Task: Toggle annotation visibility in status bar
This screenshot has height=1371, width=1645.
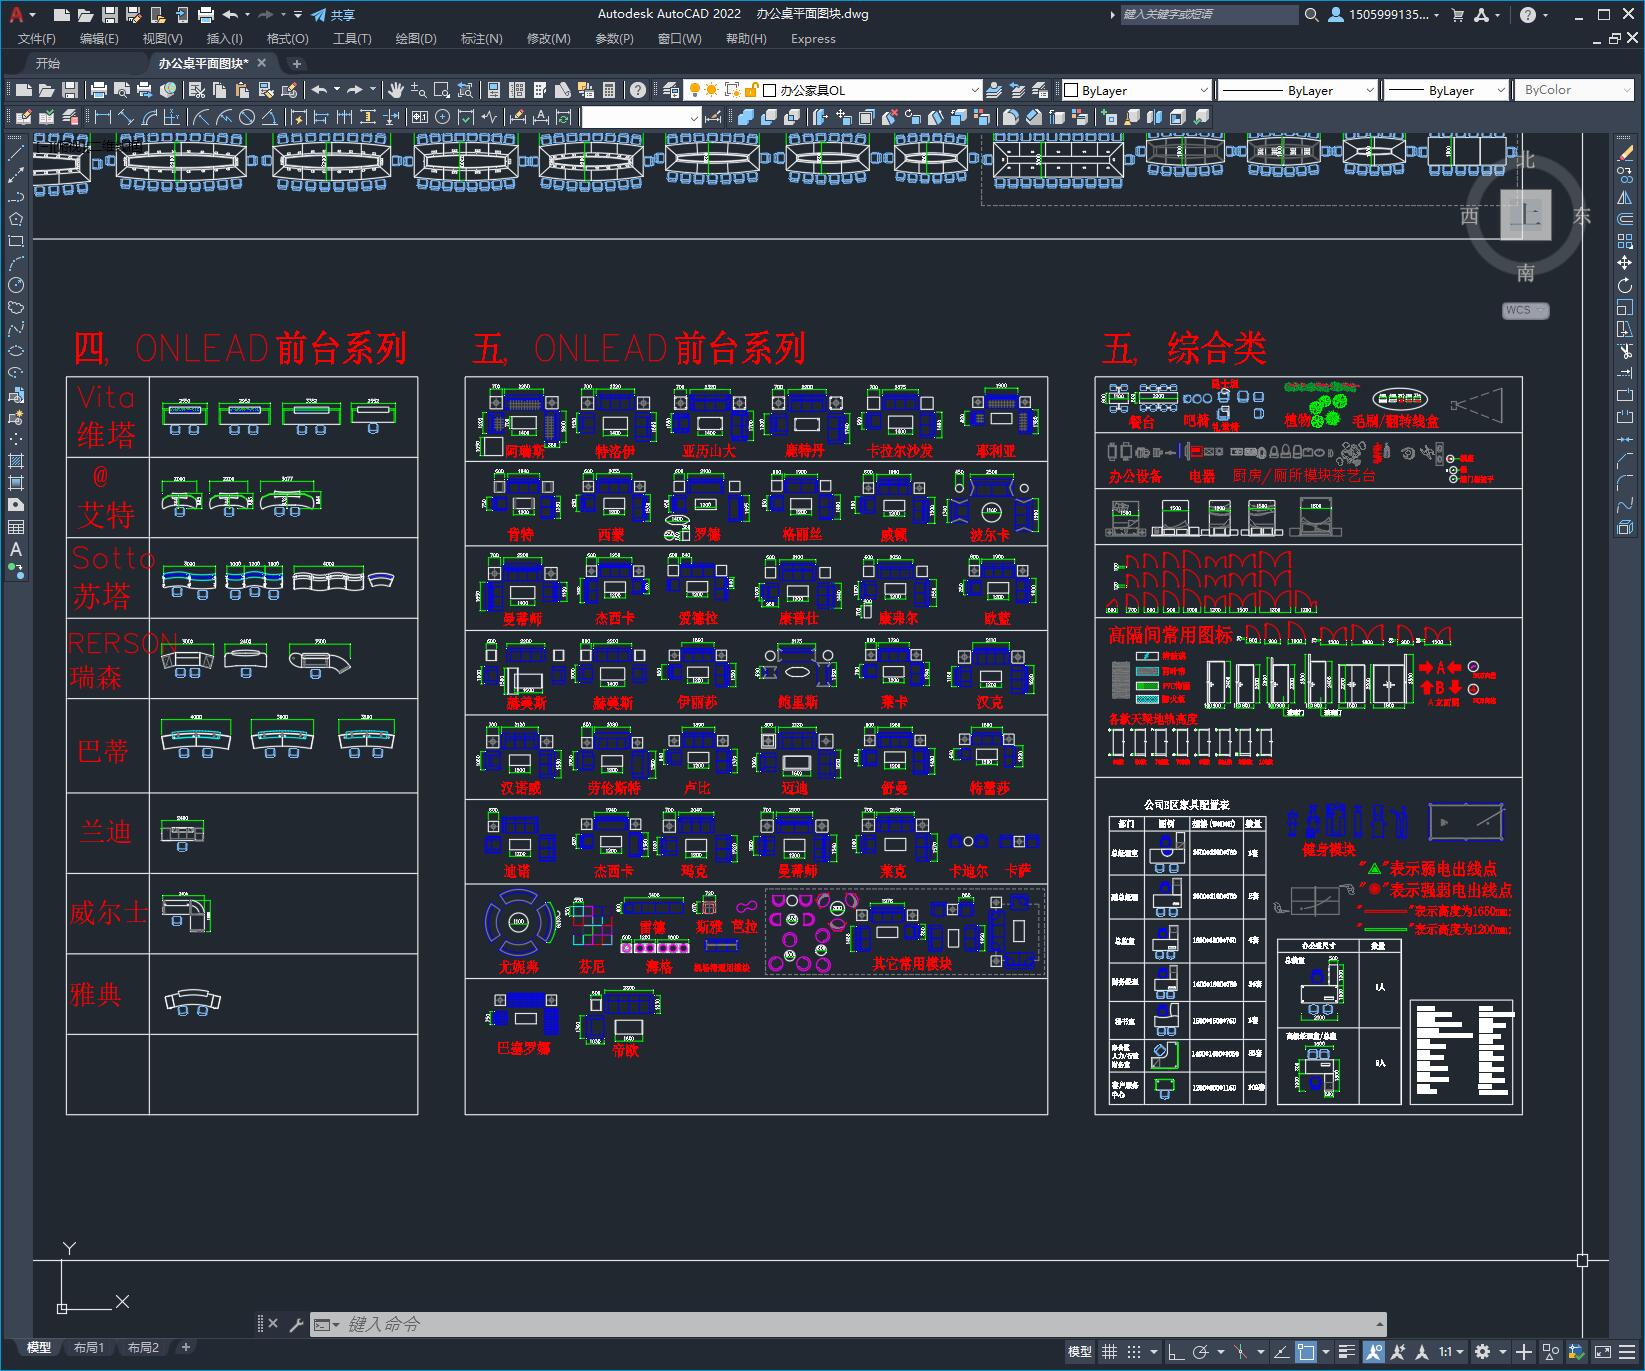Action: pos(1373,1352)
